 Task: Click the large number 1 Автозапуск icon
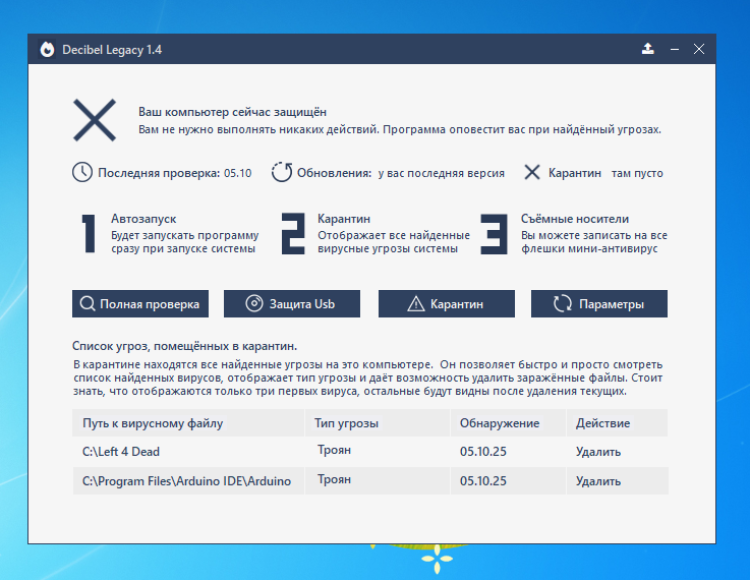(x=89, y=234)
